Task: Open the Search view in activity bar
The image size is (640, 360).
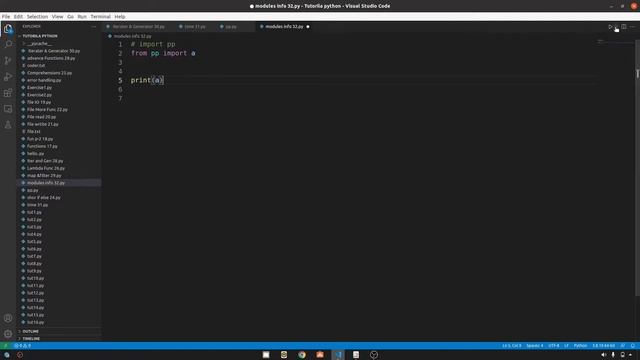Action: [8, 44]
